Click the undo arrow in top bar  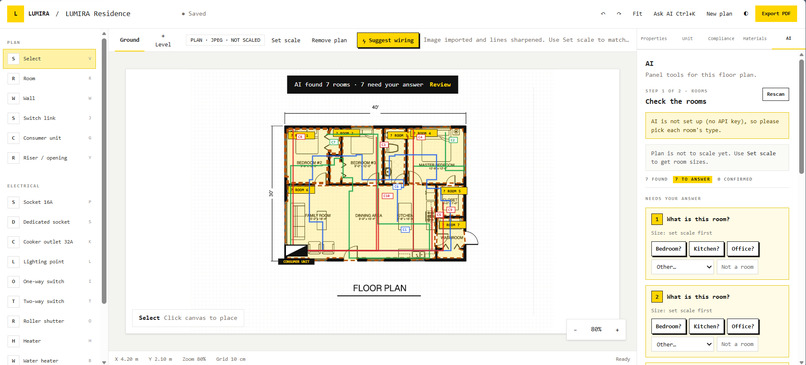(603, 14)
